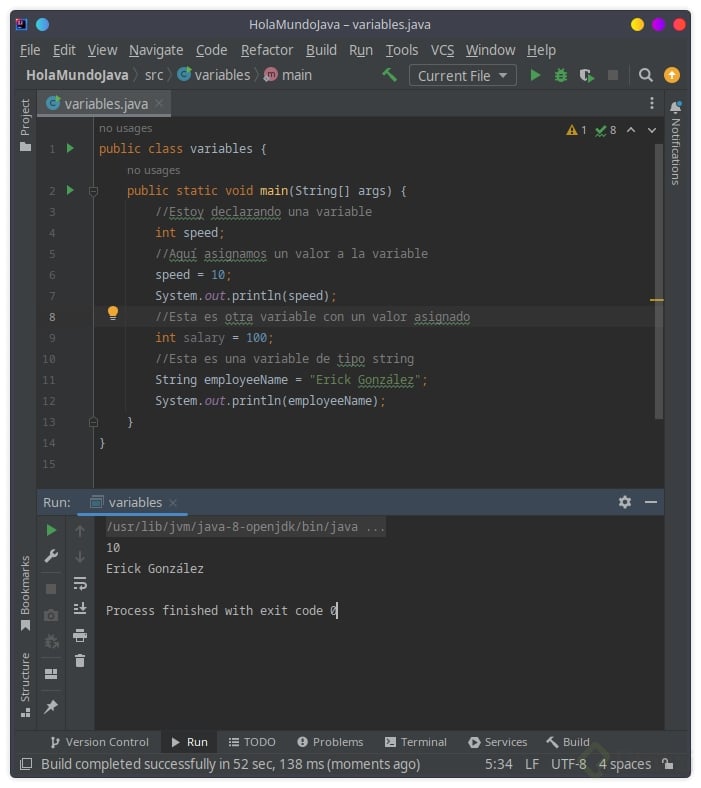Image resolution: width=701 pixels, height=788 pixels.
Task: Click camera thread dump icon
Action: click(51, 615)
